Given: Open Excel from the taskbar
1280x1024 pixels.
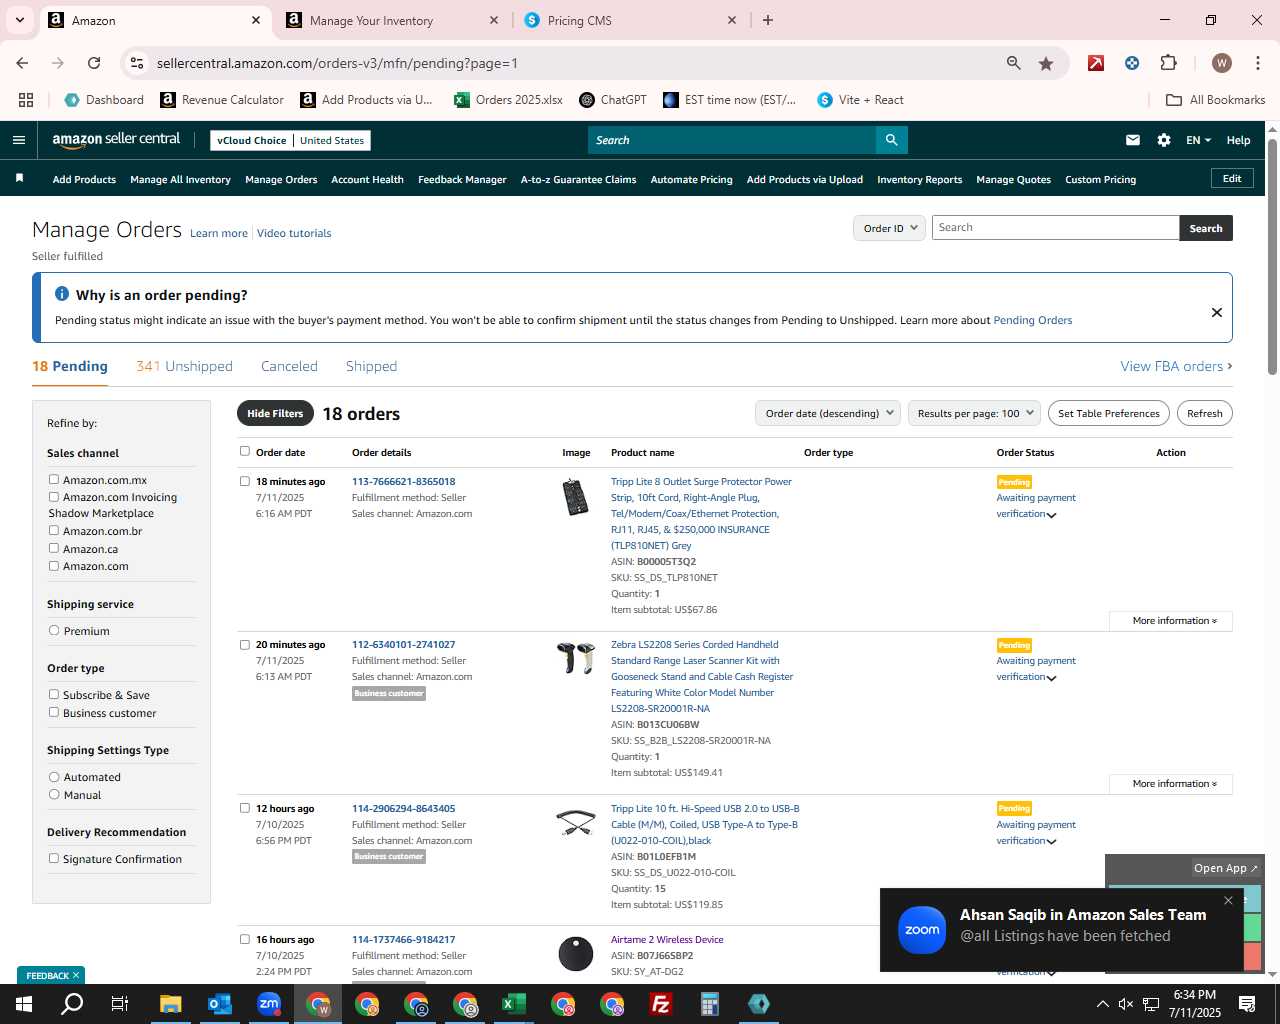Looking at the screenshot, I should (x=514, y=1004).
